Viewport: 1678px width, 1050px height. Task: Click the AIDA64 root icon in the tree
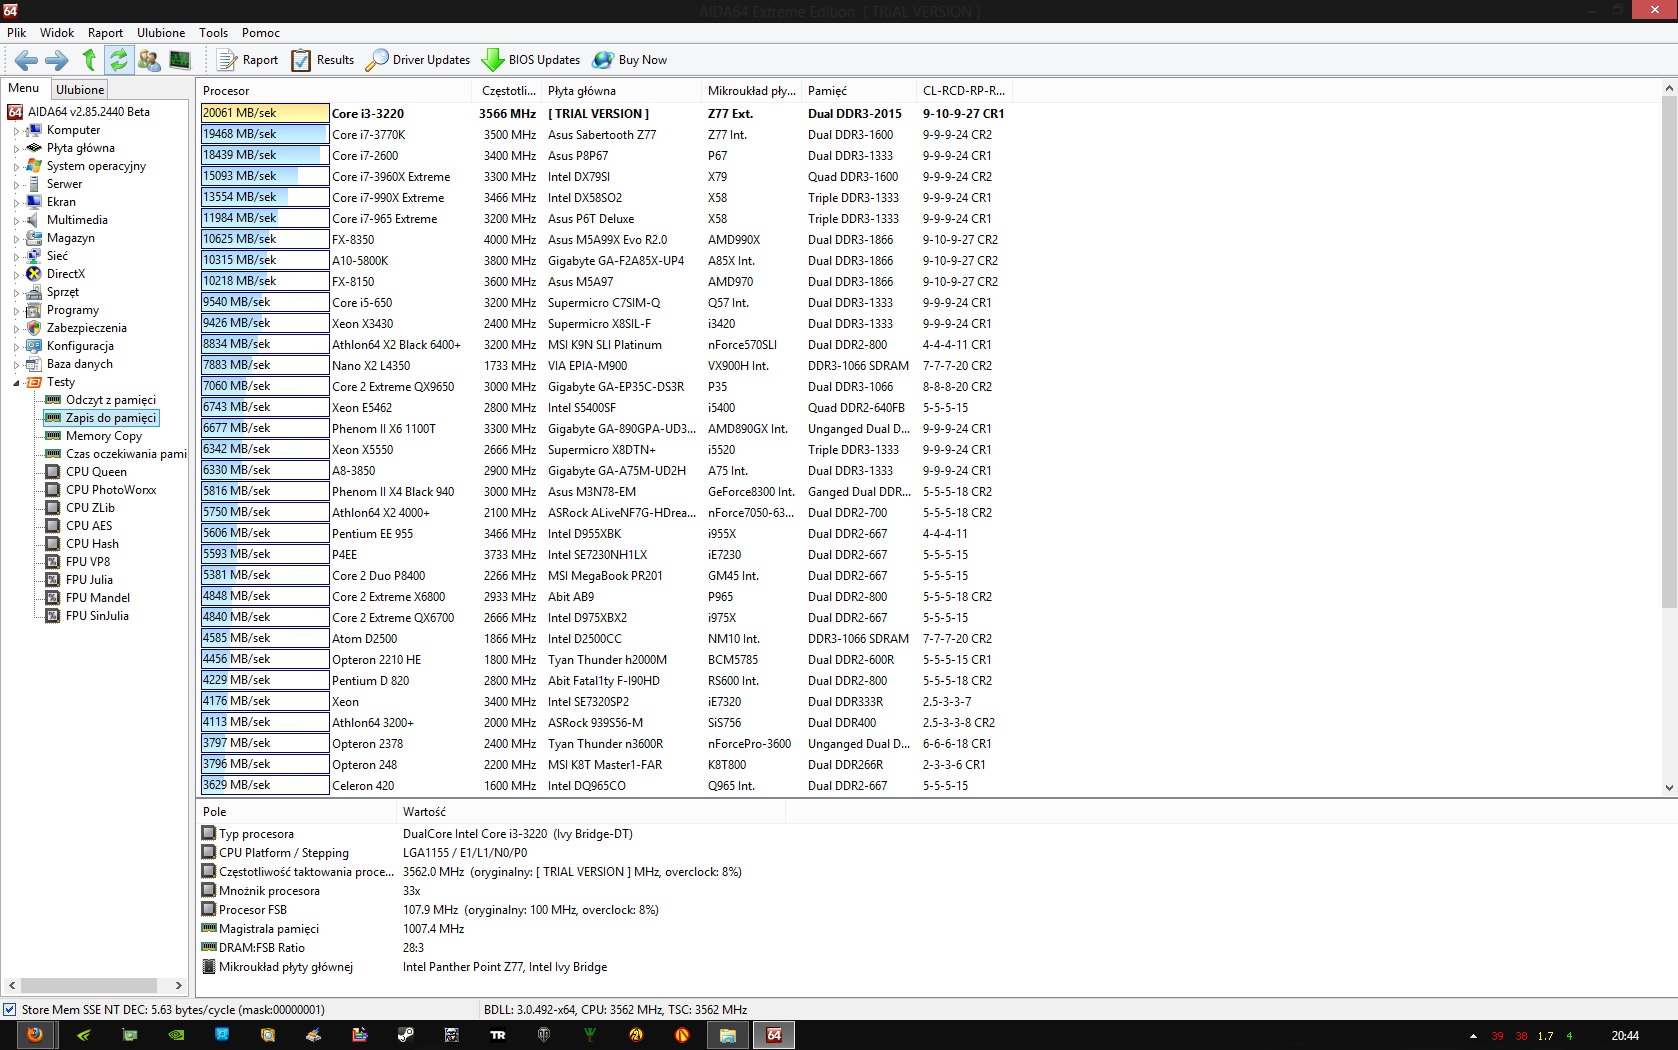click(15, 112)
